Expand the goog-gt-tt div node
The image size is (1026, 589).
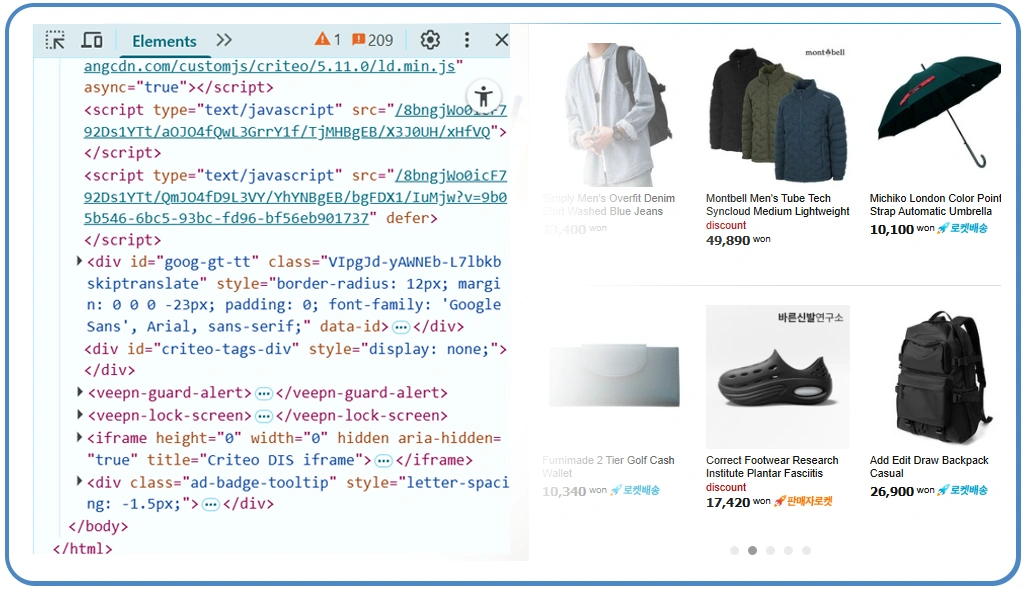point(80,262)
